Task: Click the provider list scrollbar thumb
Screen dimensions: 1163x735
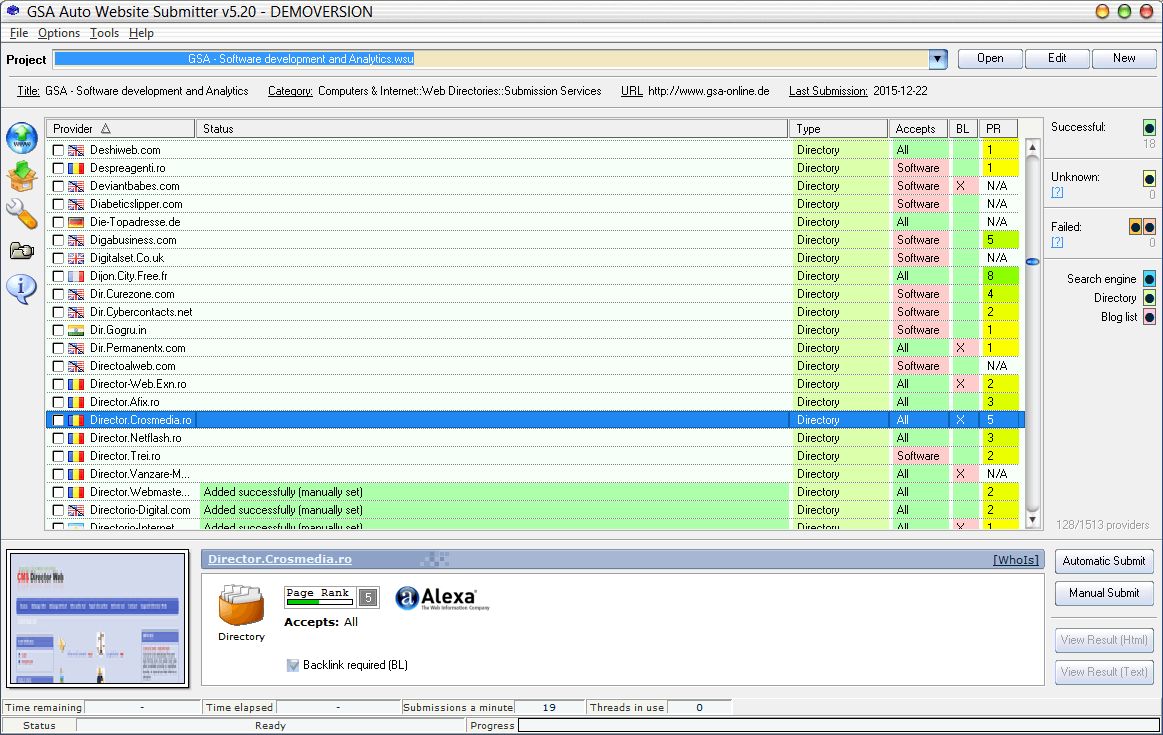Action: point(1032,262)
